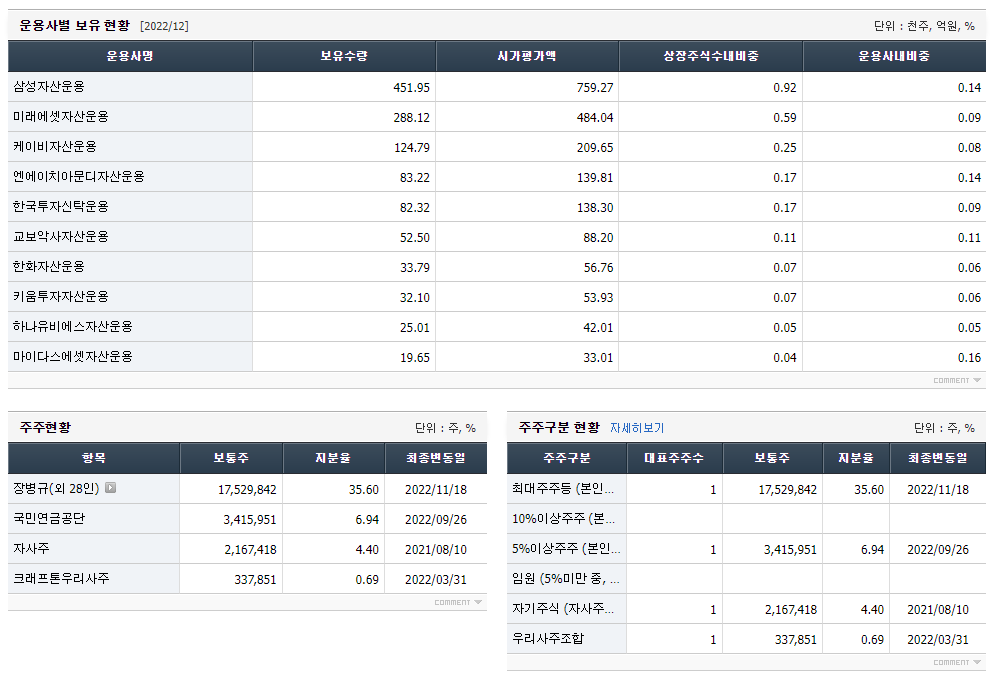The image size is (990, 676).
Task: Click 337,851 in 주주현황 table
Action: point(255,579)
